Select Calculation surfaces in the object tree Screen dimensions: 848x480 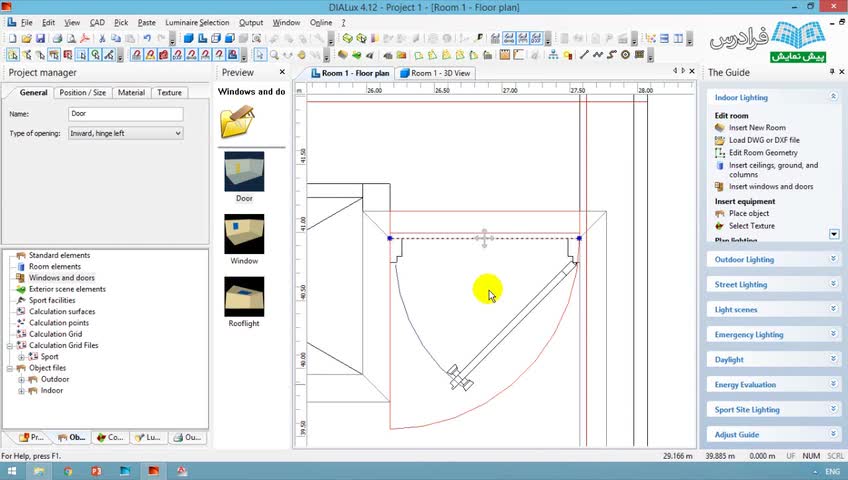click(x=62, y=311)
